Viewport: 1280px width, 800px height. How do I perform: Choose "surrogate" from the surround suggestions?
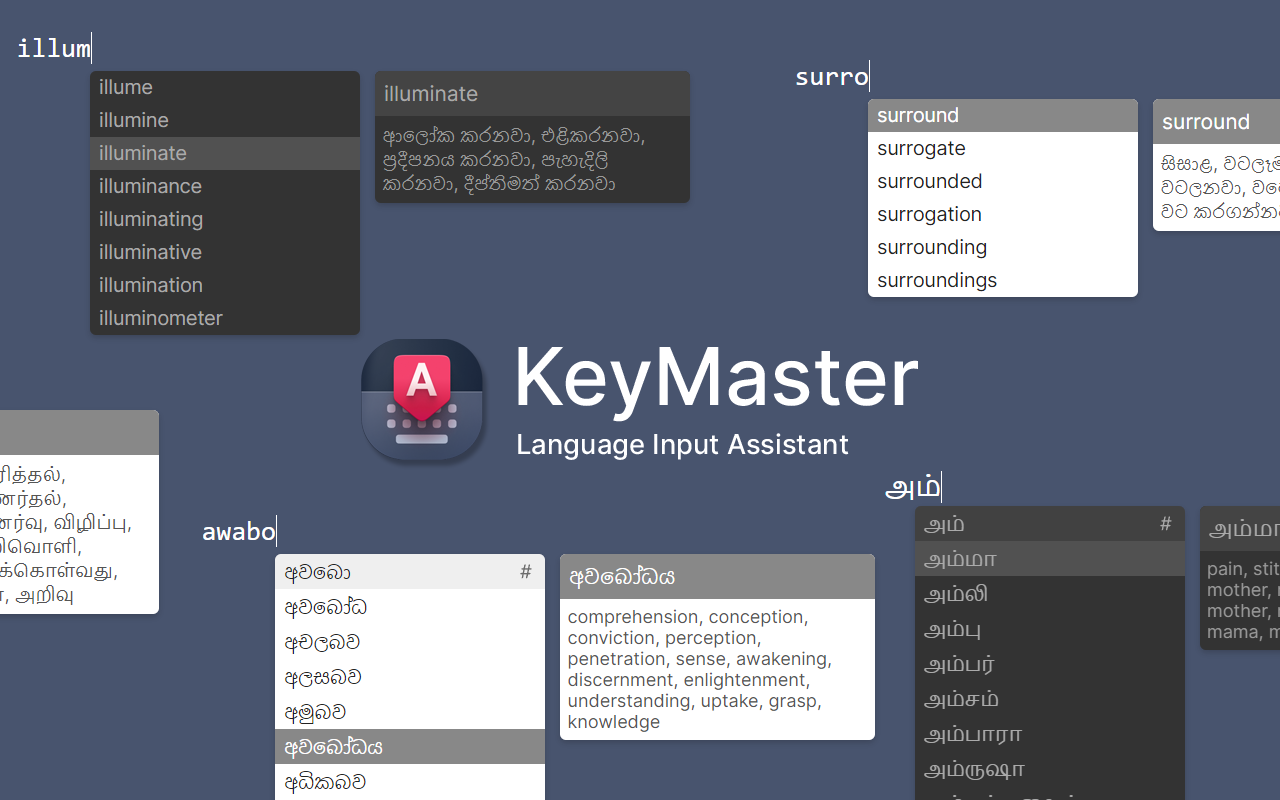point(920,148)
